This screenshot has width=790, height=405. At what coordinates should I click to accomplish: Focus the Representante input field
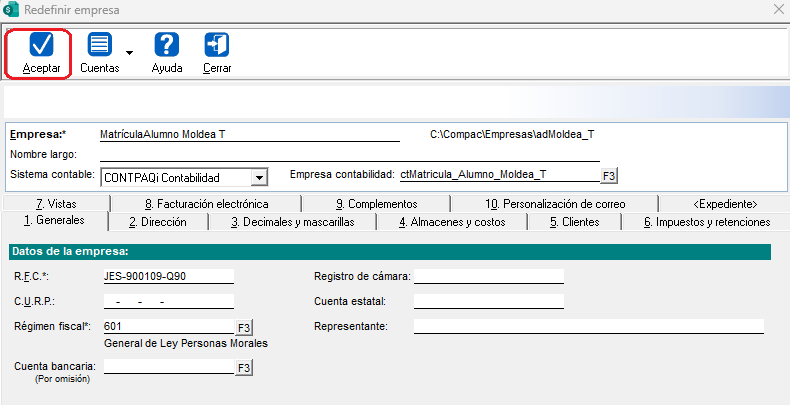coord(588,326)
